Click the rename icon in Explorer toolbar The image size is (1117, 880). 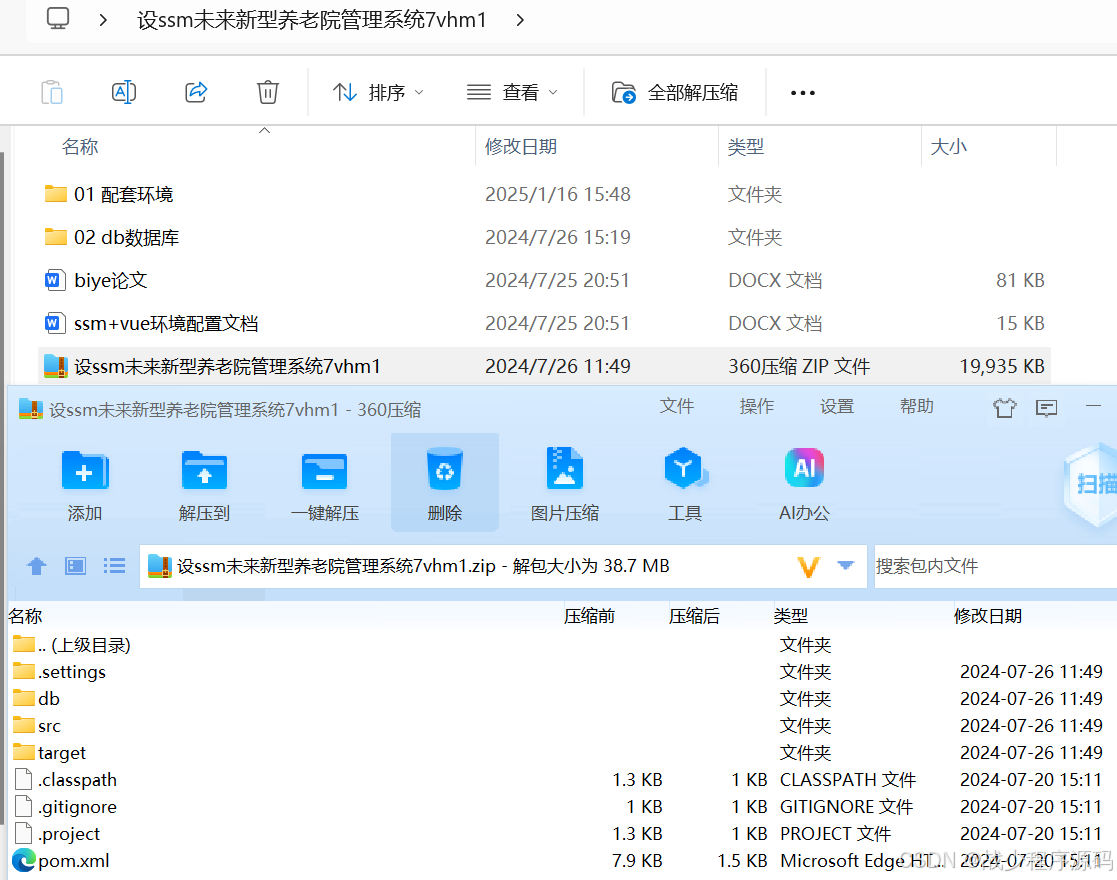click(124, 93)
